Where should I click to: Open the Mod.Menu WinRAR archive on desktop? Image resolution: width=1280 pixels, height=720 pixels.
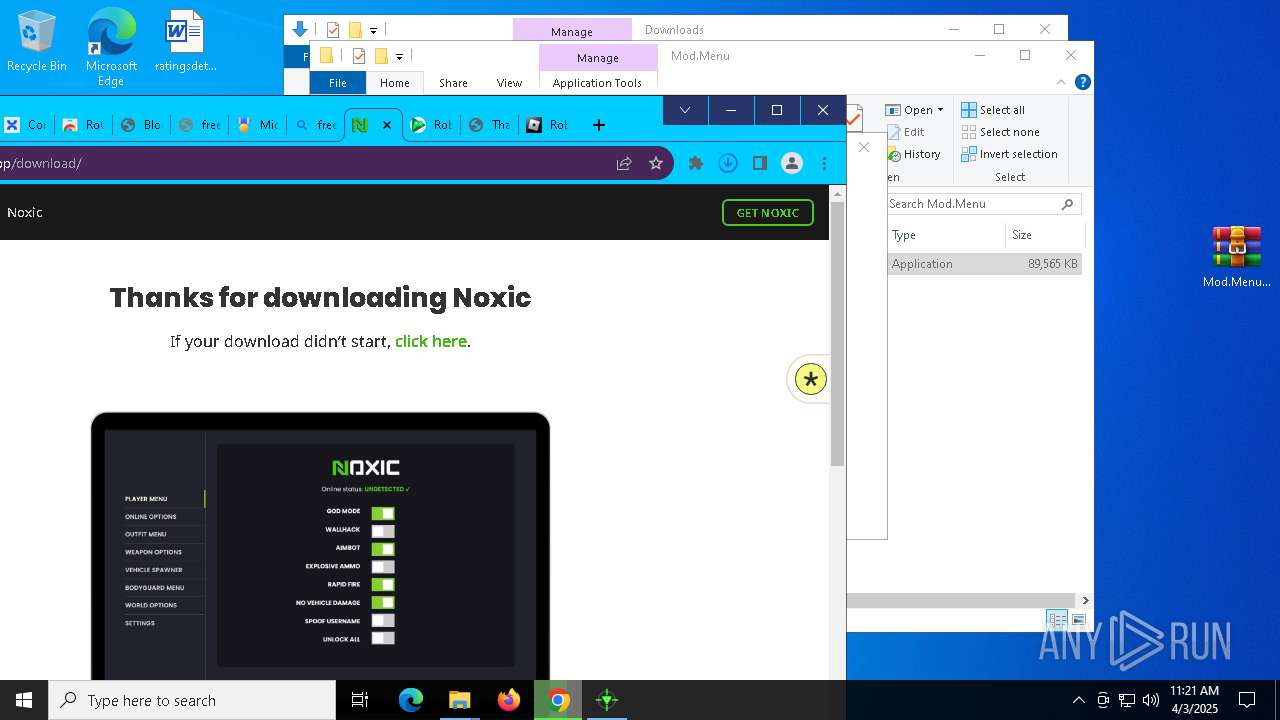pos(1236,257)
